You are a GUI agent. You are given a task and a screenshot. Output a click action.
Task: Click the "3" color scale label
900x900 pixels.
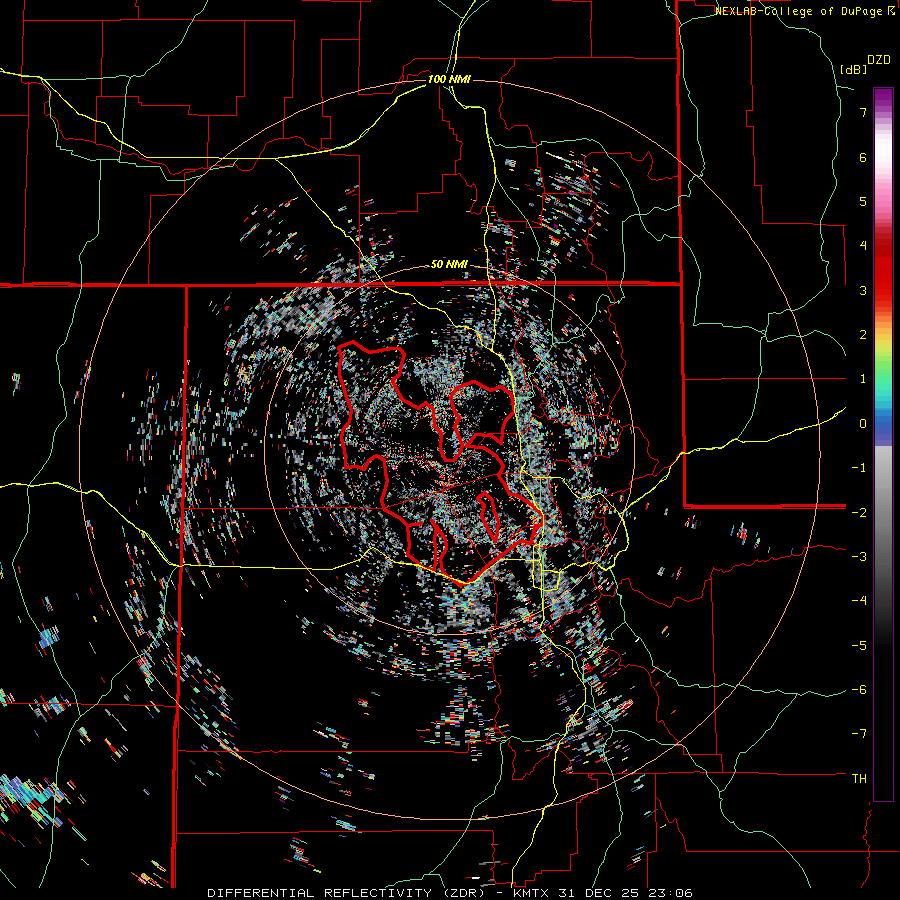point(863,290)
